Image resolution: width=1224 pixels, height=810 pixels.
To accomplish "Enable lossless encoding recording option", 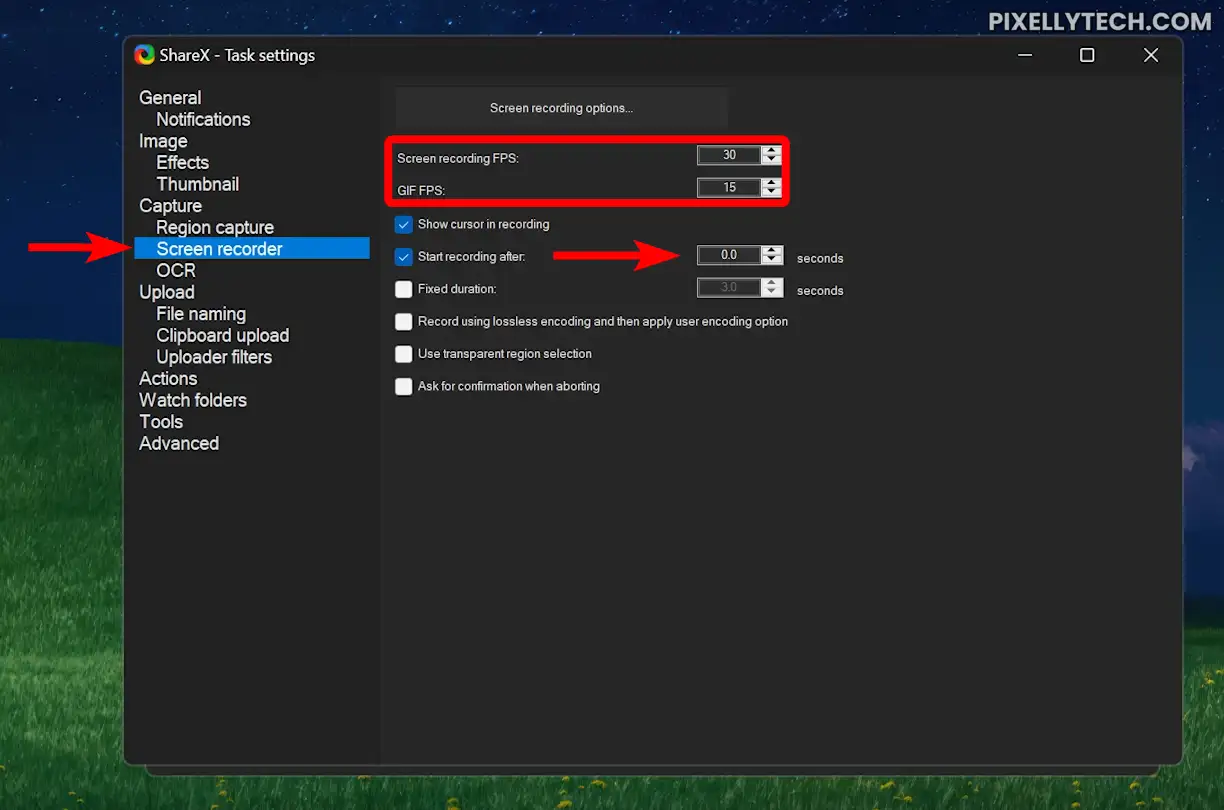I will pos(404,321).
